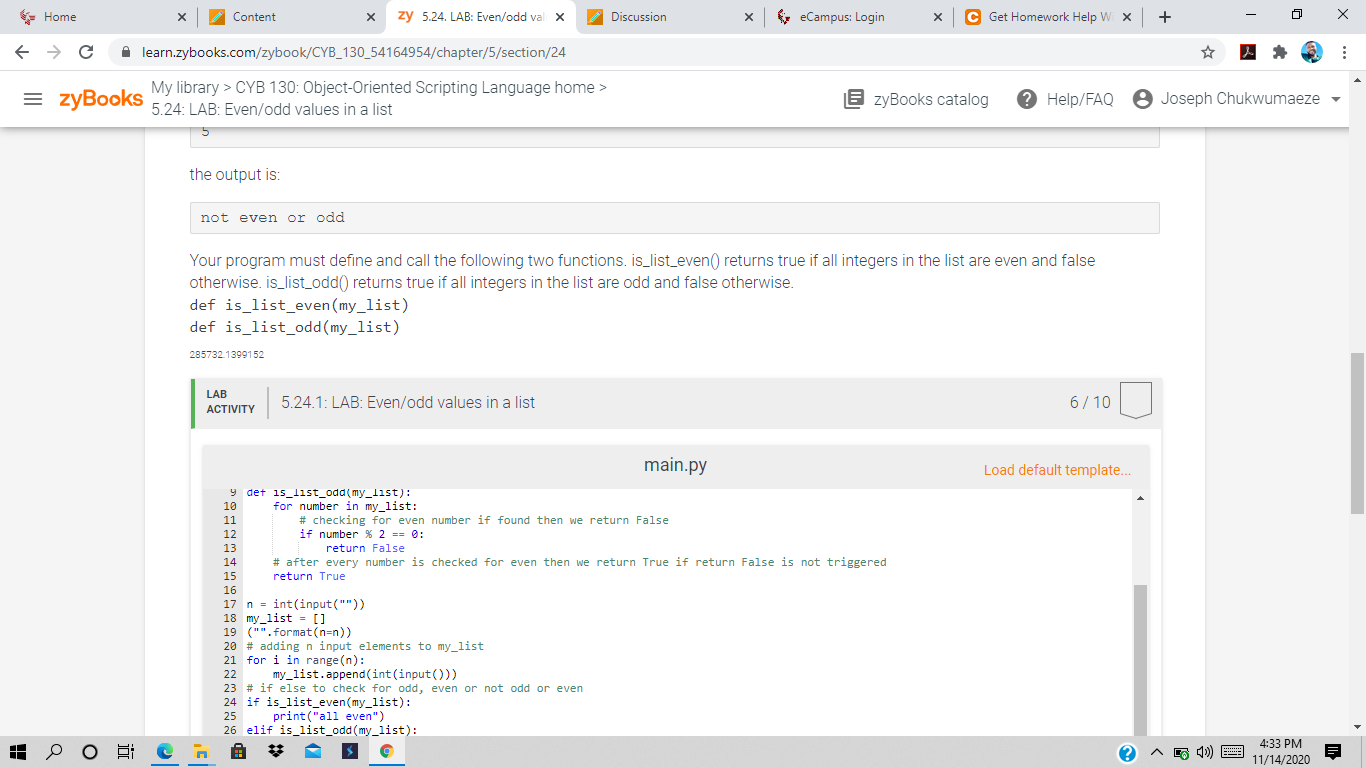Bookmark this page with the star icon
The width and height of the screenshot is (1366, 768).
click(1208, 52)
